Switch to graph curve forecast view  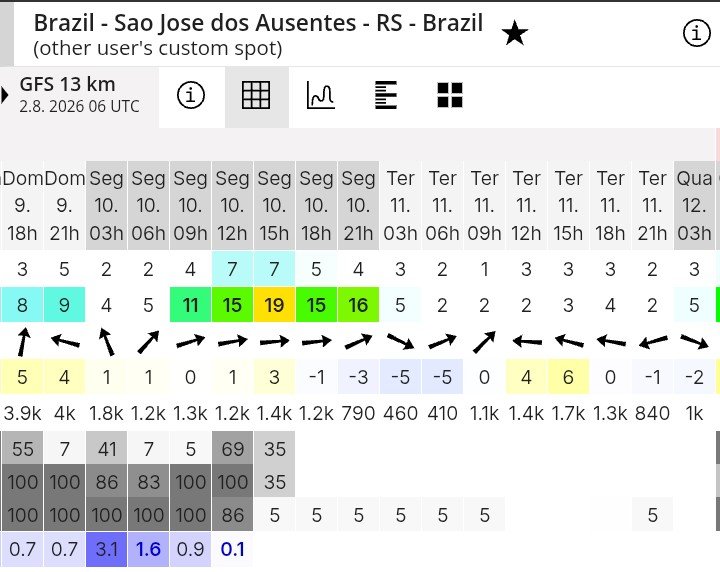tap(321, 95)
